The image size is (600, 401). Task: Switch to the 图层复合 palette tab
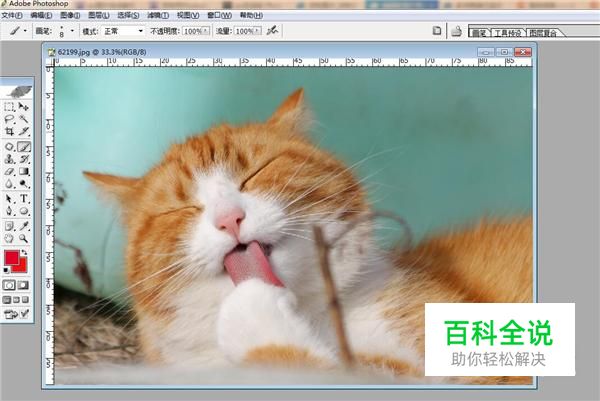(543, 33)
